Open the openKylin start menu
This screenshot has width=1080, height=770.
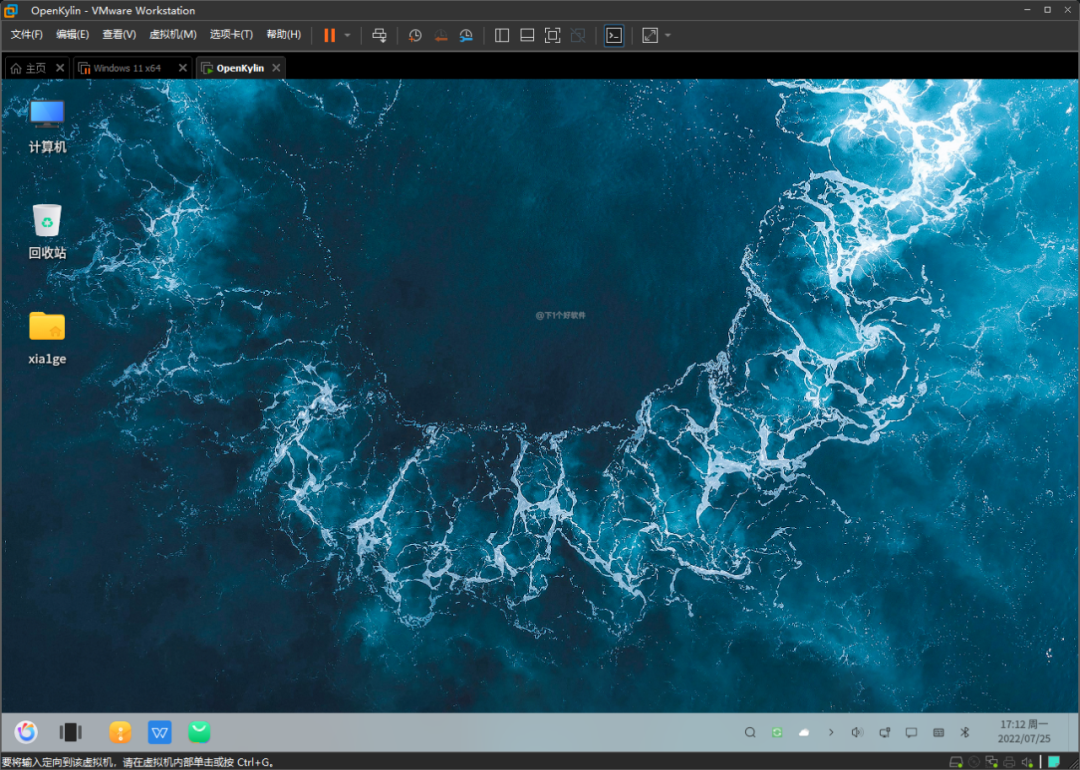coord(26,732)
